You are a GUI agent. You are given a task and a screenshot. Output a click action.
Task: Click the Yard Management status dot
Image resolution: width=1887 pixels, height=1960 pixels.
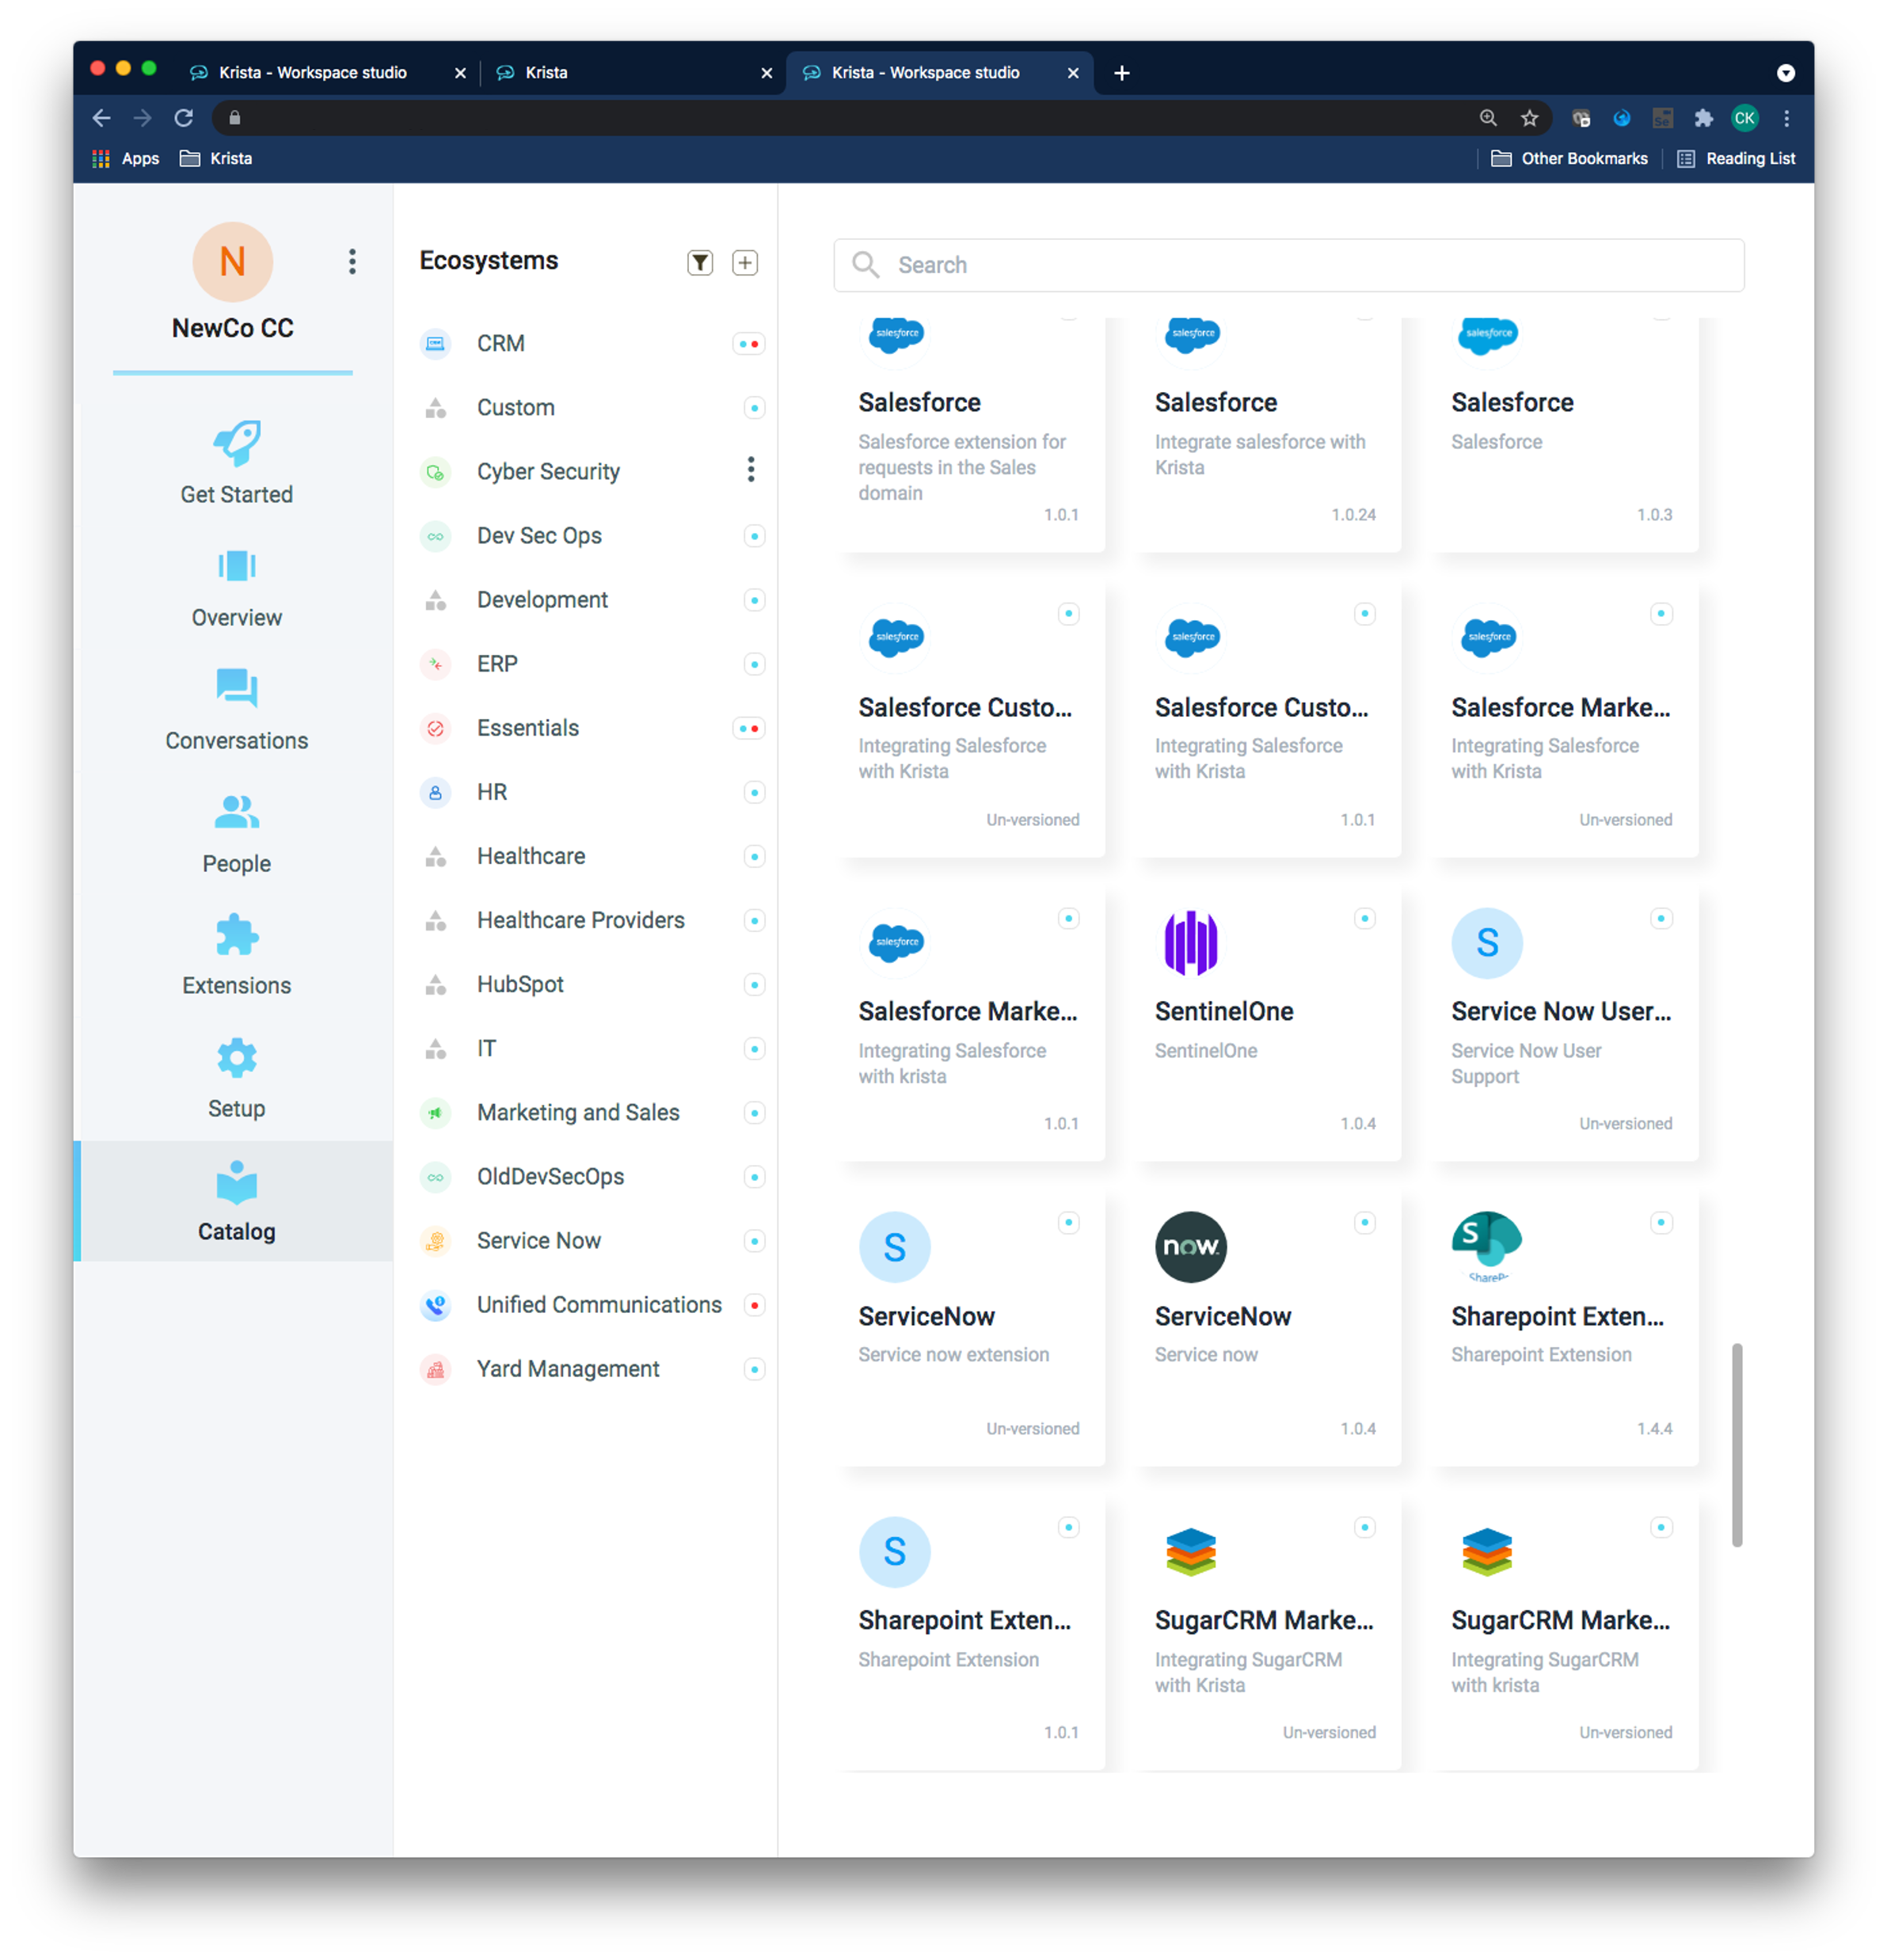point(755,1369)
